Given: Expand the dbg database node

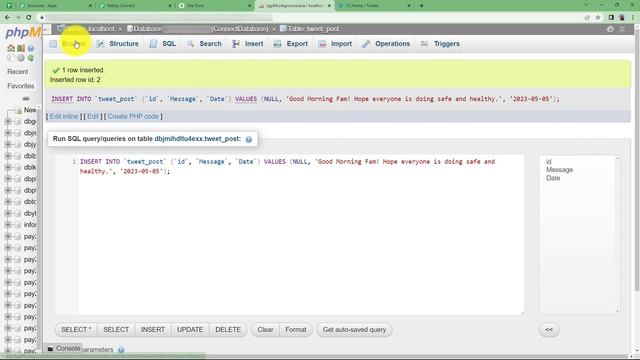Looking at the screenshot, I should pos(8,122).
